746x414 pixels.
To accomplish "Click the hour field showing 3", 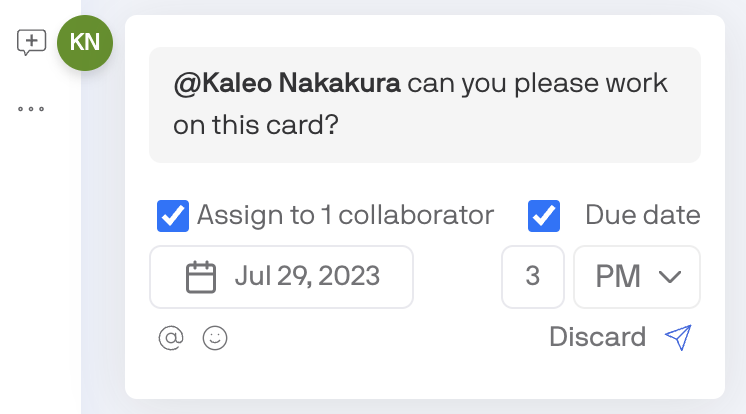I will (532, 277).
